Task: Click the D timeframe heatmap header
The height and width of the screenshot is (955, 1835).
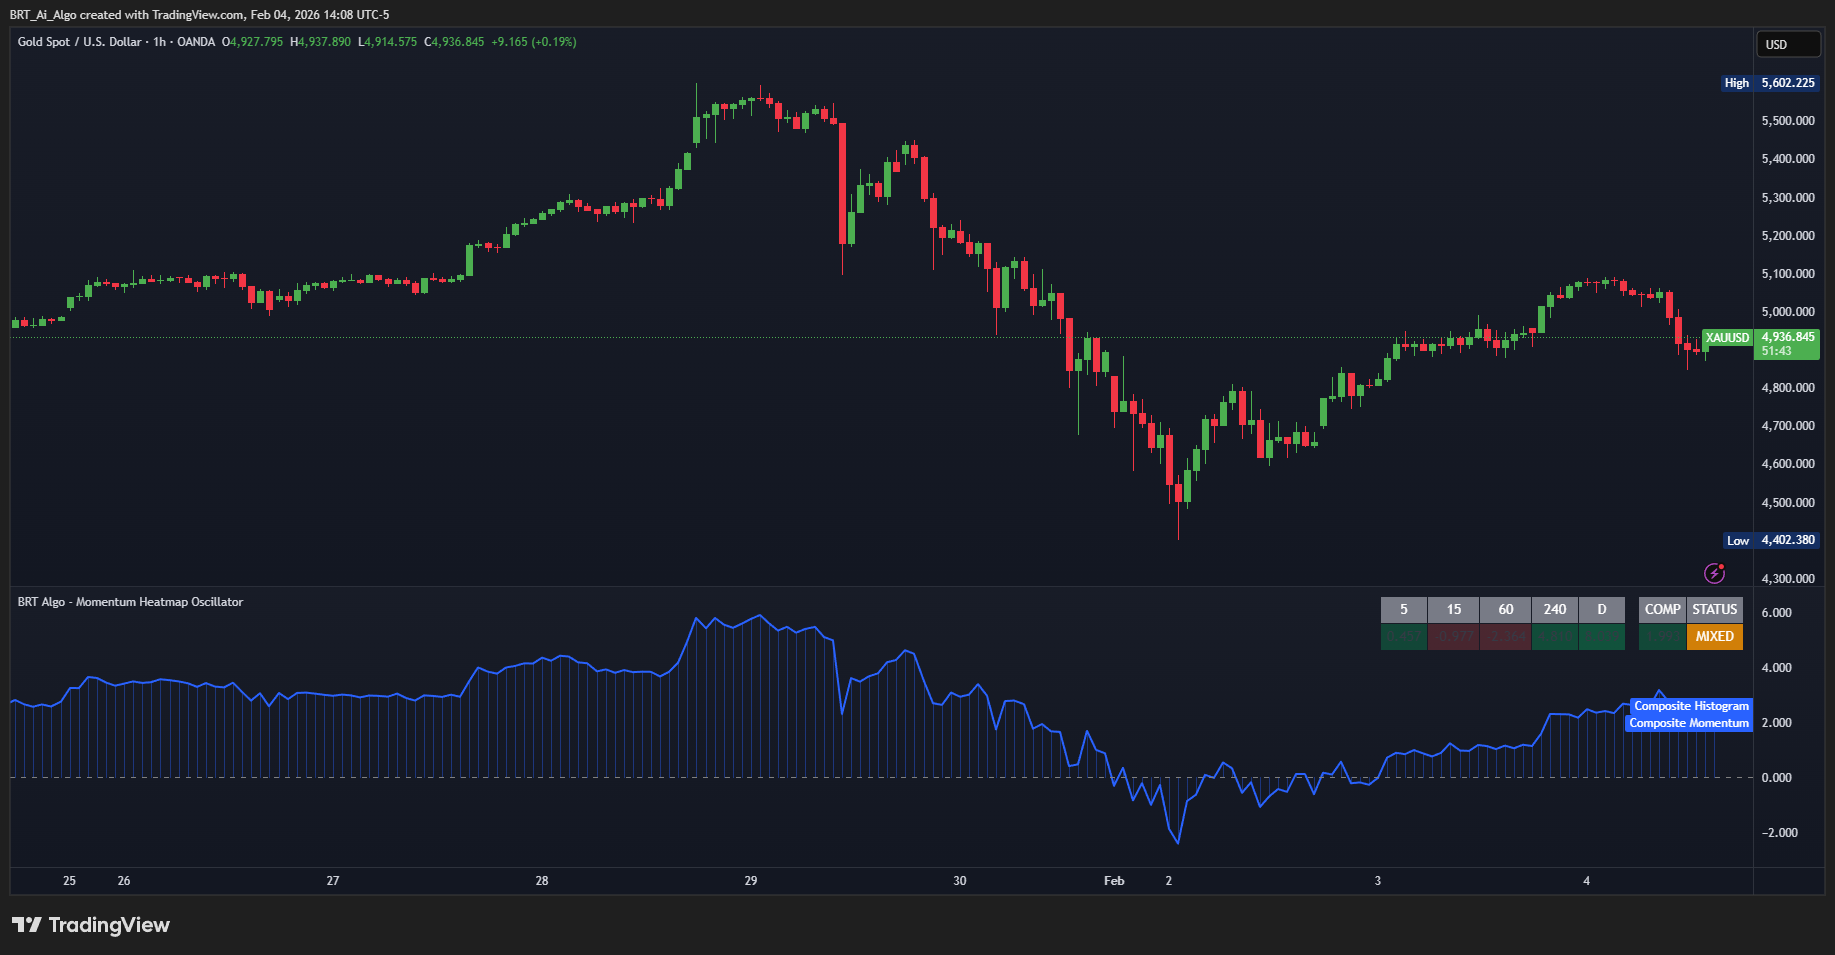Action: pyautogui.click(x=1601, y=610)
